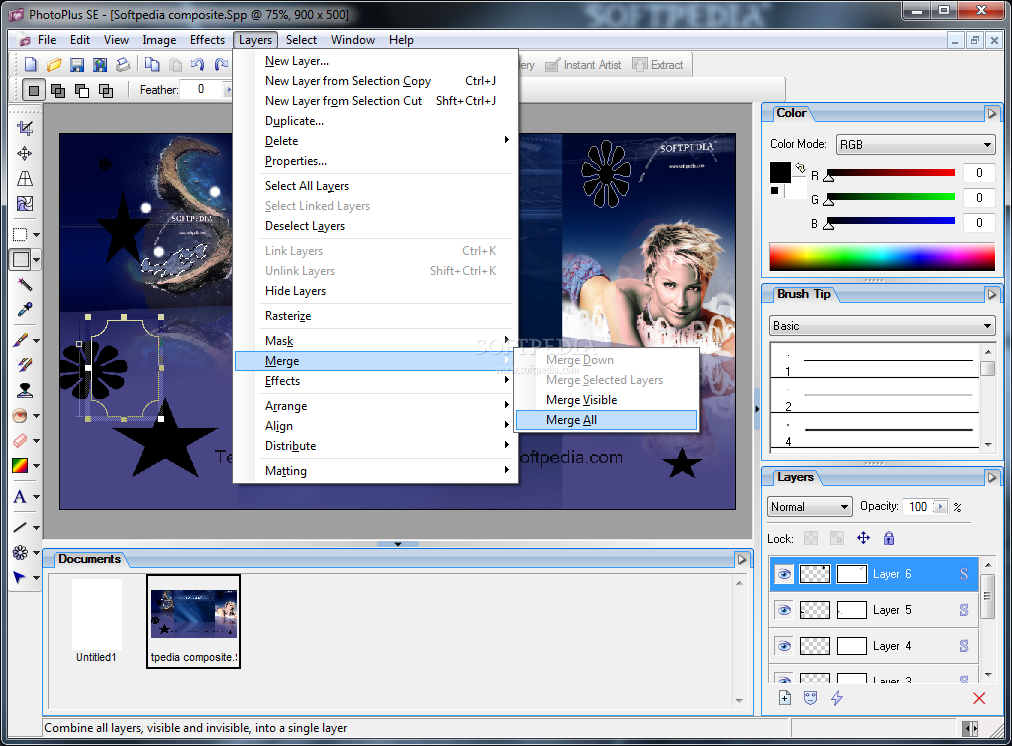
Task: Swap foreground and background colors
Action: click(x=800, y=168)
